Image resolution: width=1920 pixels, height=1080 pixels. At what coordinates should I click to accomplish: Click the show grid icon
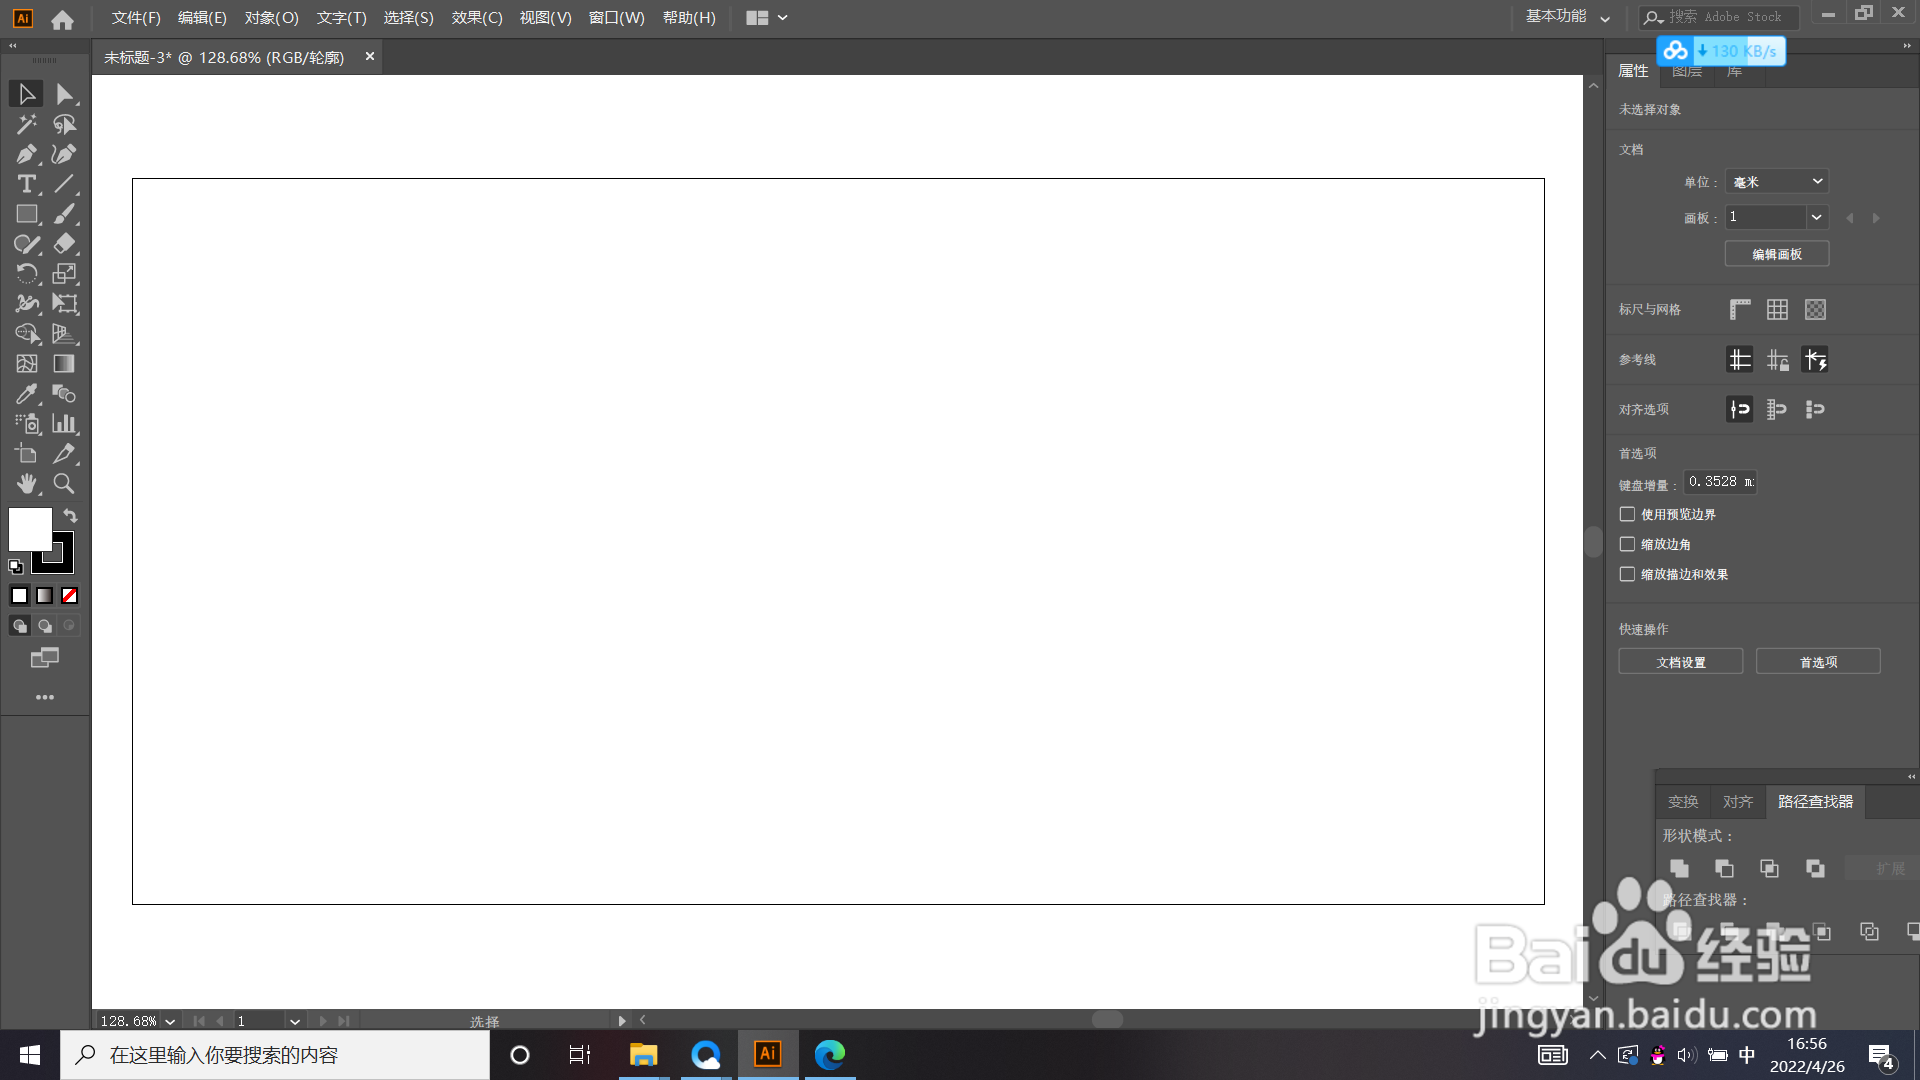[x=1777, y=310]
